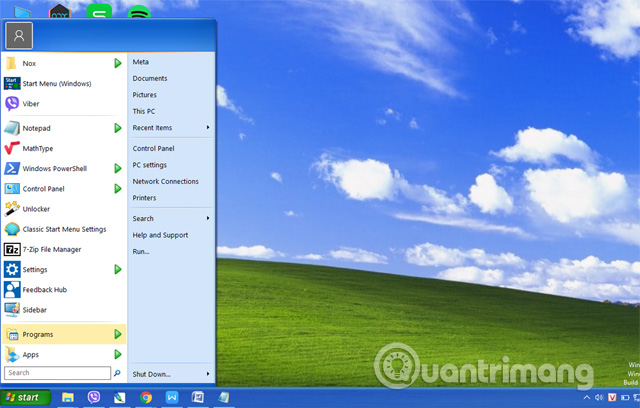Open Classic Start Menu Settings shell icon
Viewport: 640px width, 408px height.
(12, 229)
